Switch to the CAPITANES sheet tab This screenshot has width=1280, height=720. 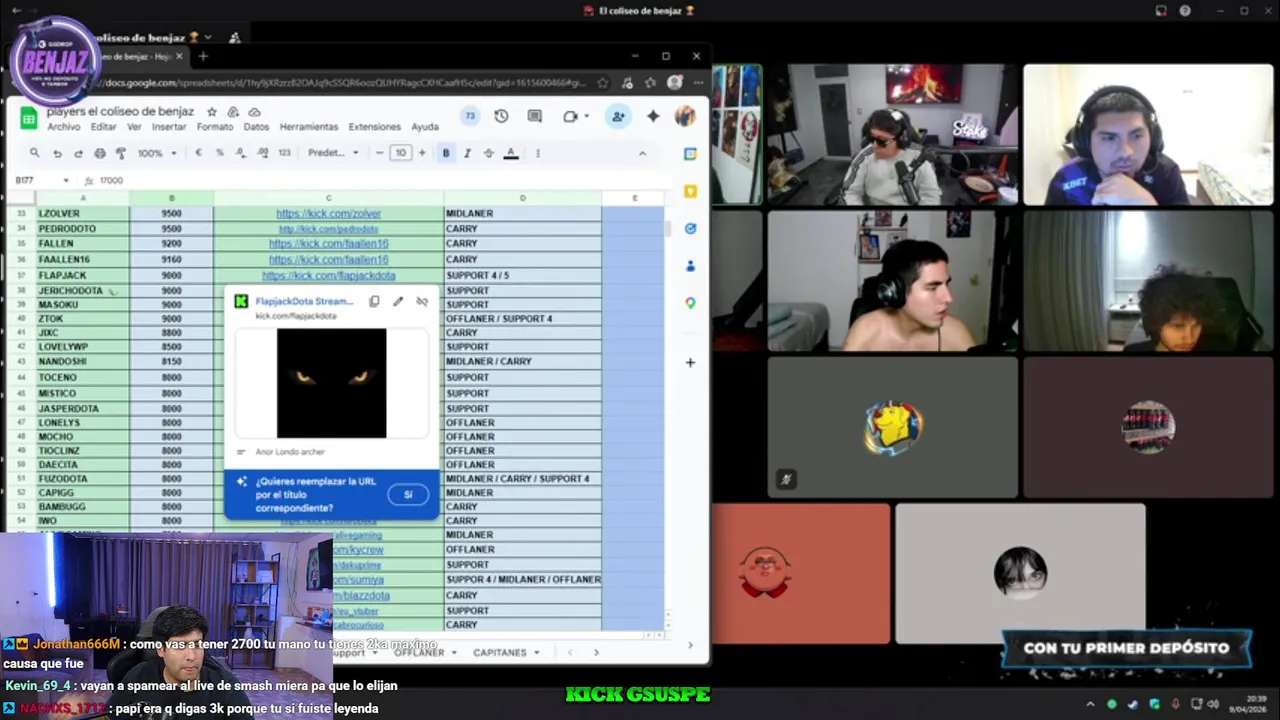[499, 652]
